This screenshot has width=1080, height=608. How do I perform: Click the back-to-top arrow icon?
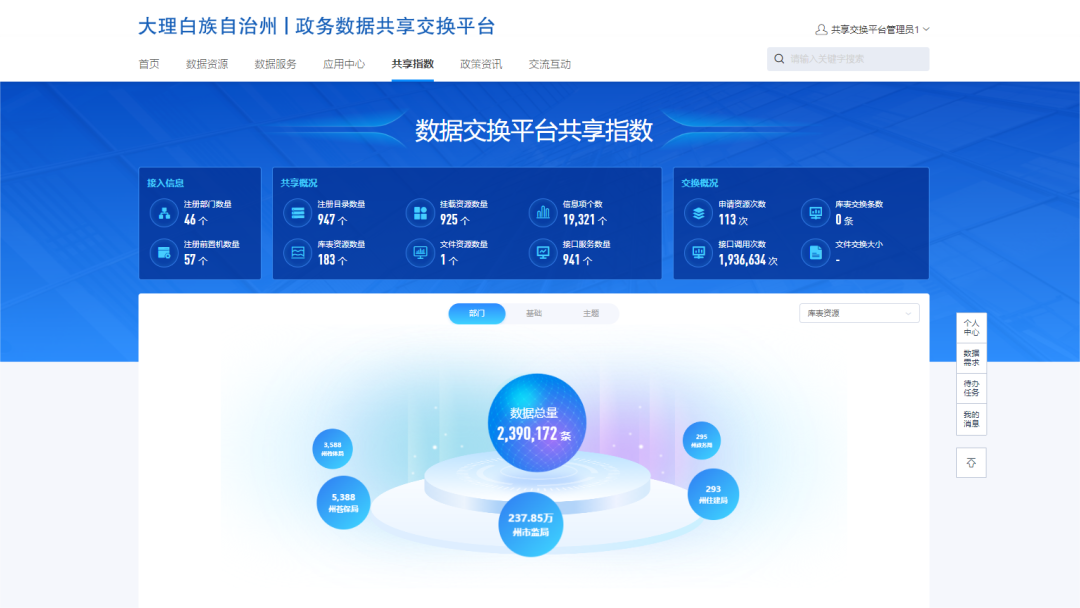[x=971, y=462]
